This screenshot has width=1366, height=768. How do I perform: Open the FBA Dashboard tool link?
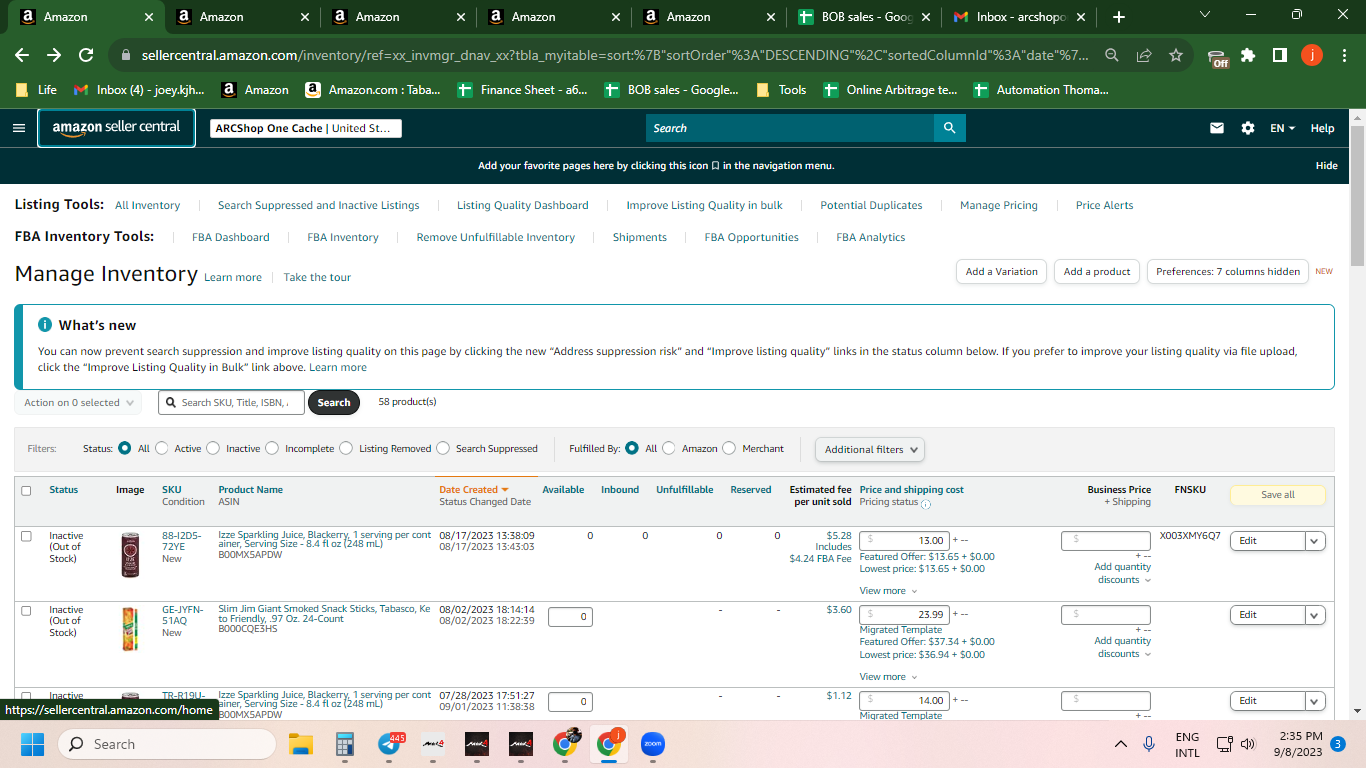pyautogui.click(x=231, y=238)
